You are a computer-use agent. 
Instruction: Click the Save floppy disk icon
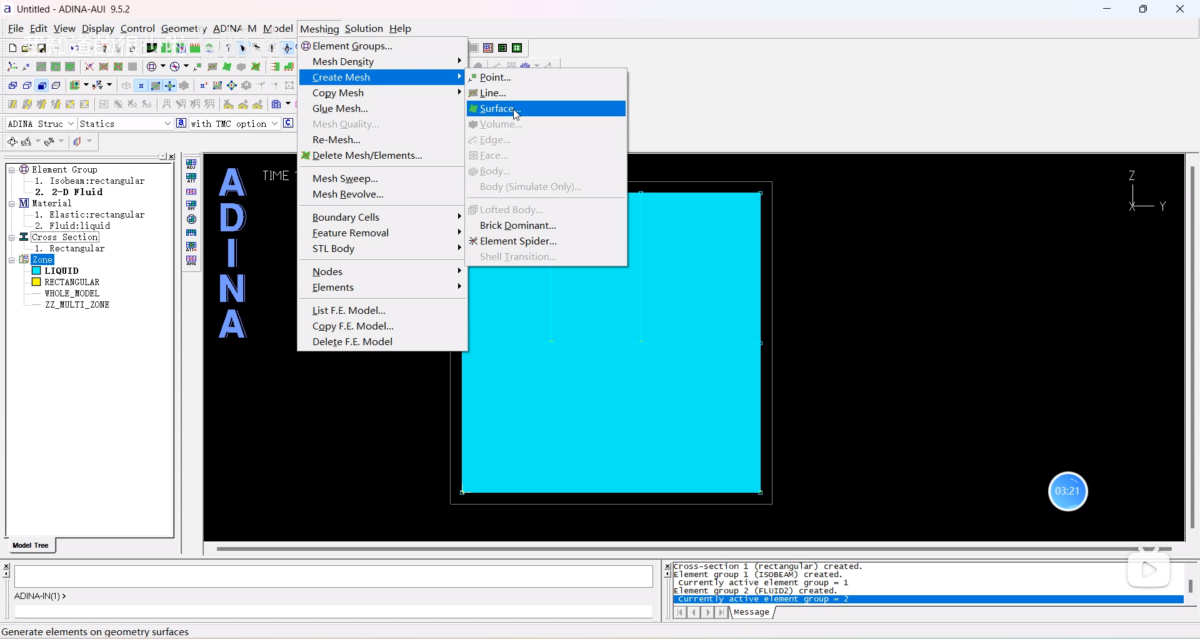tap(41, 48)
